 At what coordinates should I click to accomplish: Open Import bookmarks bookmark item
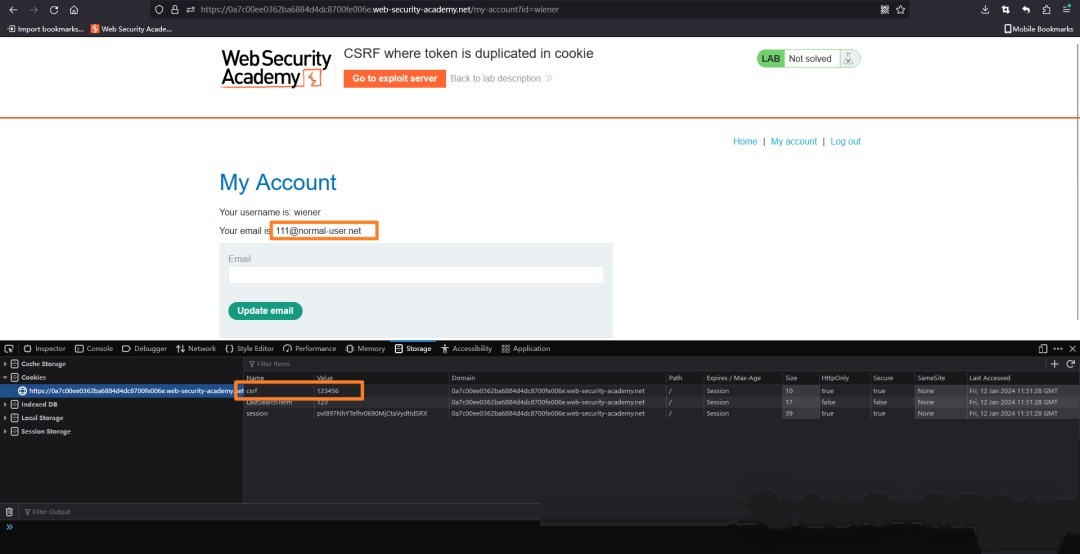(x=45, y=29)
